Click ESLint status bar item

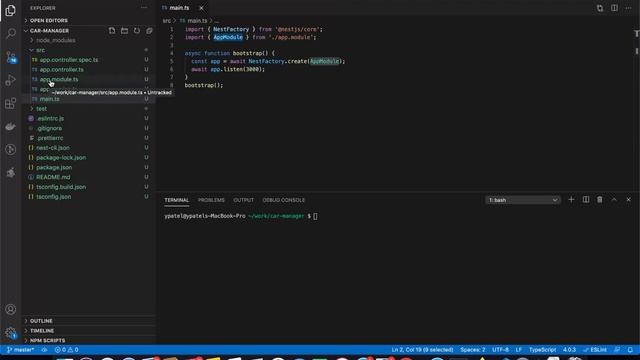point(595,350)
